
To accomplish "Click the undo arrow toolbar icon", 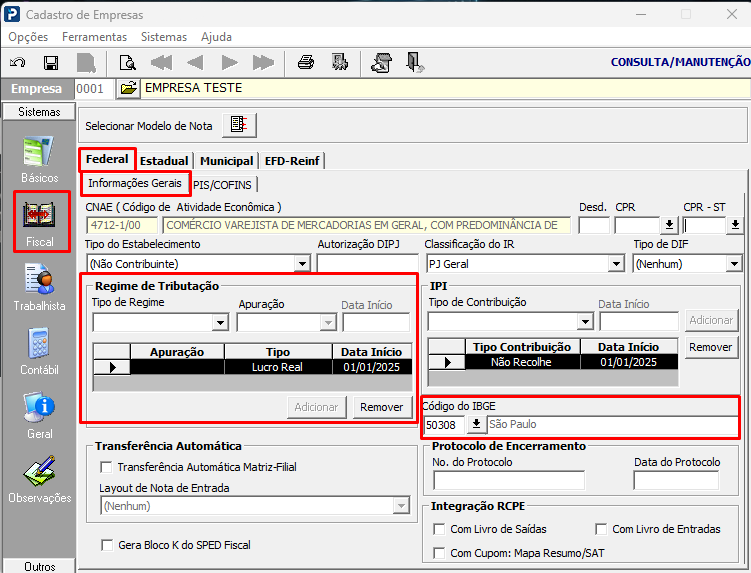I will click(18, 63).
